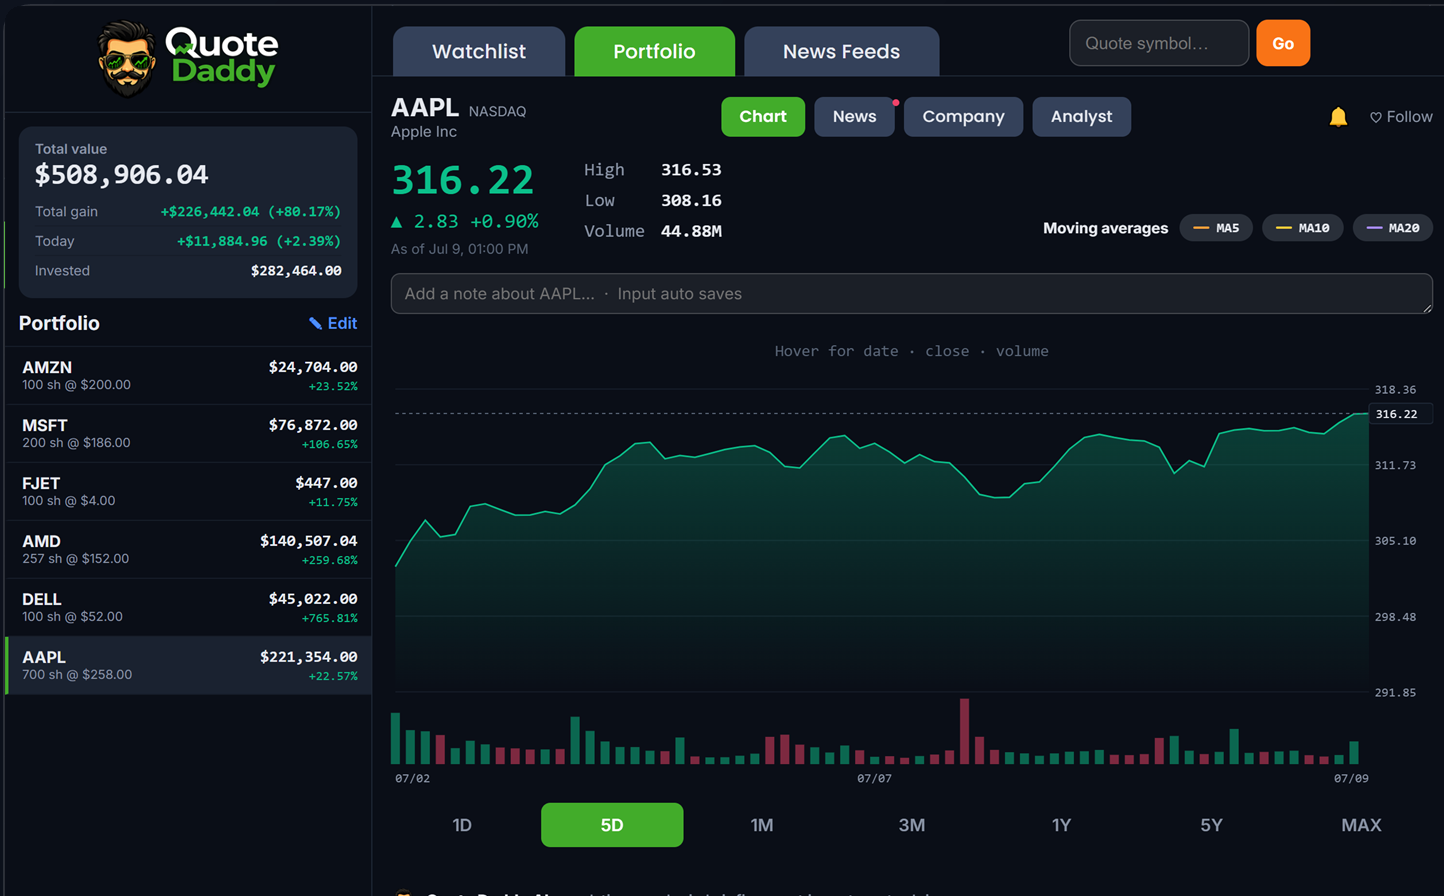This screenshot has height=896, width=1444.
Task: Click the orange Go button
Action: 1283,43
